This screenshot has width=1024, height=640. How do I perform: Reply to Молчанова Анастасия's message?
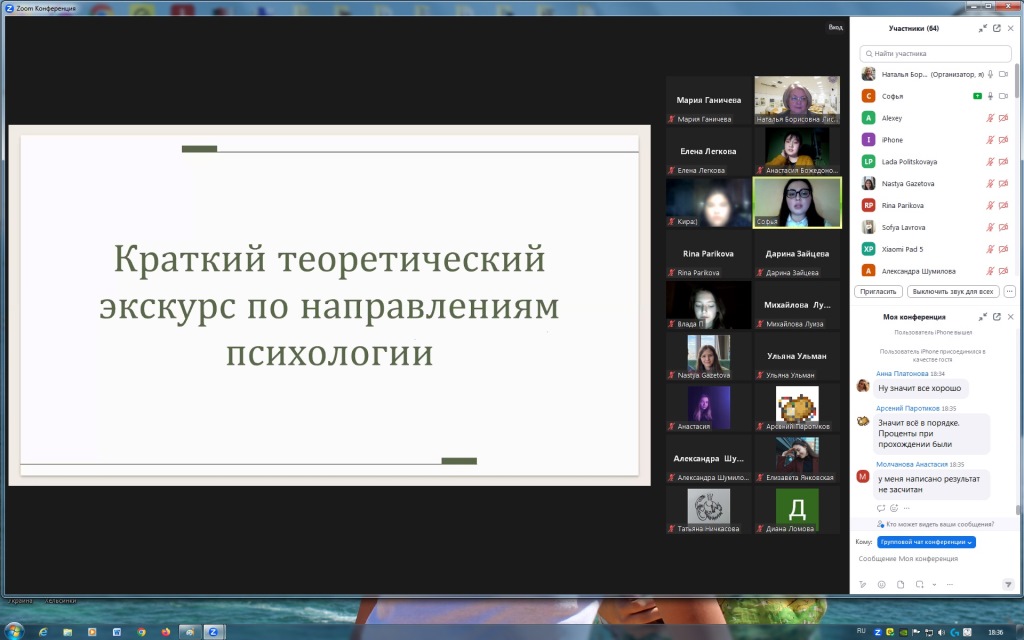click(x=880, y=508)
